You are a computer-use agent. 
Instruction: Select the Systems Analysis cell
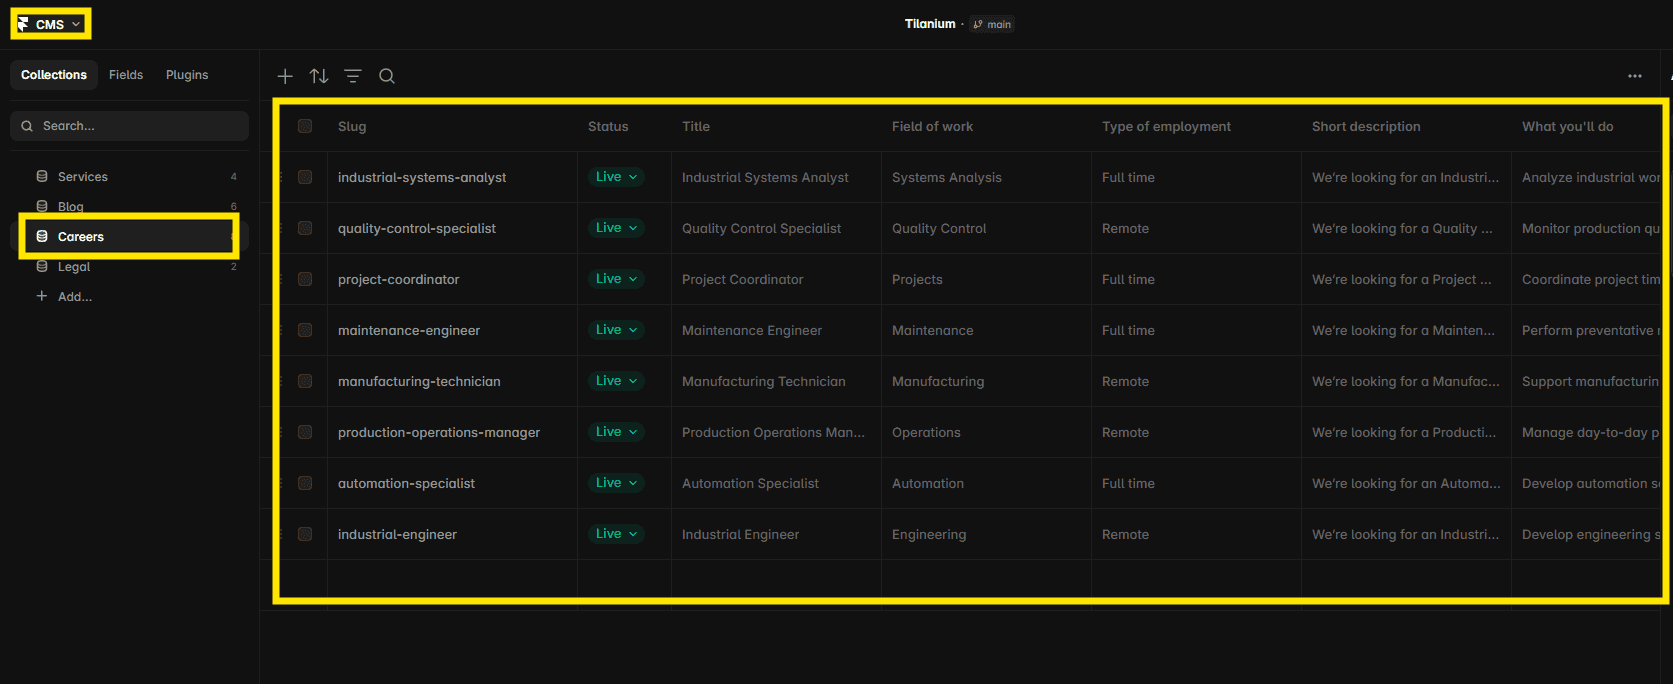click(x=986, y=177)
